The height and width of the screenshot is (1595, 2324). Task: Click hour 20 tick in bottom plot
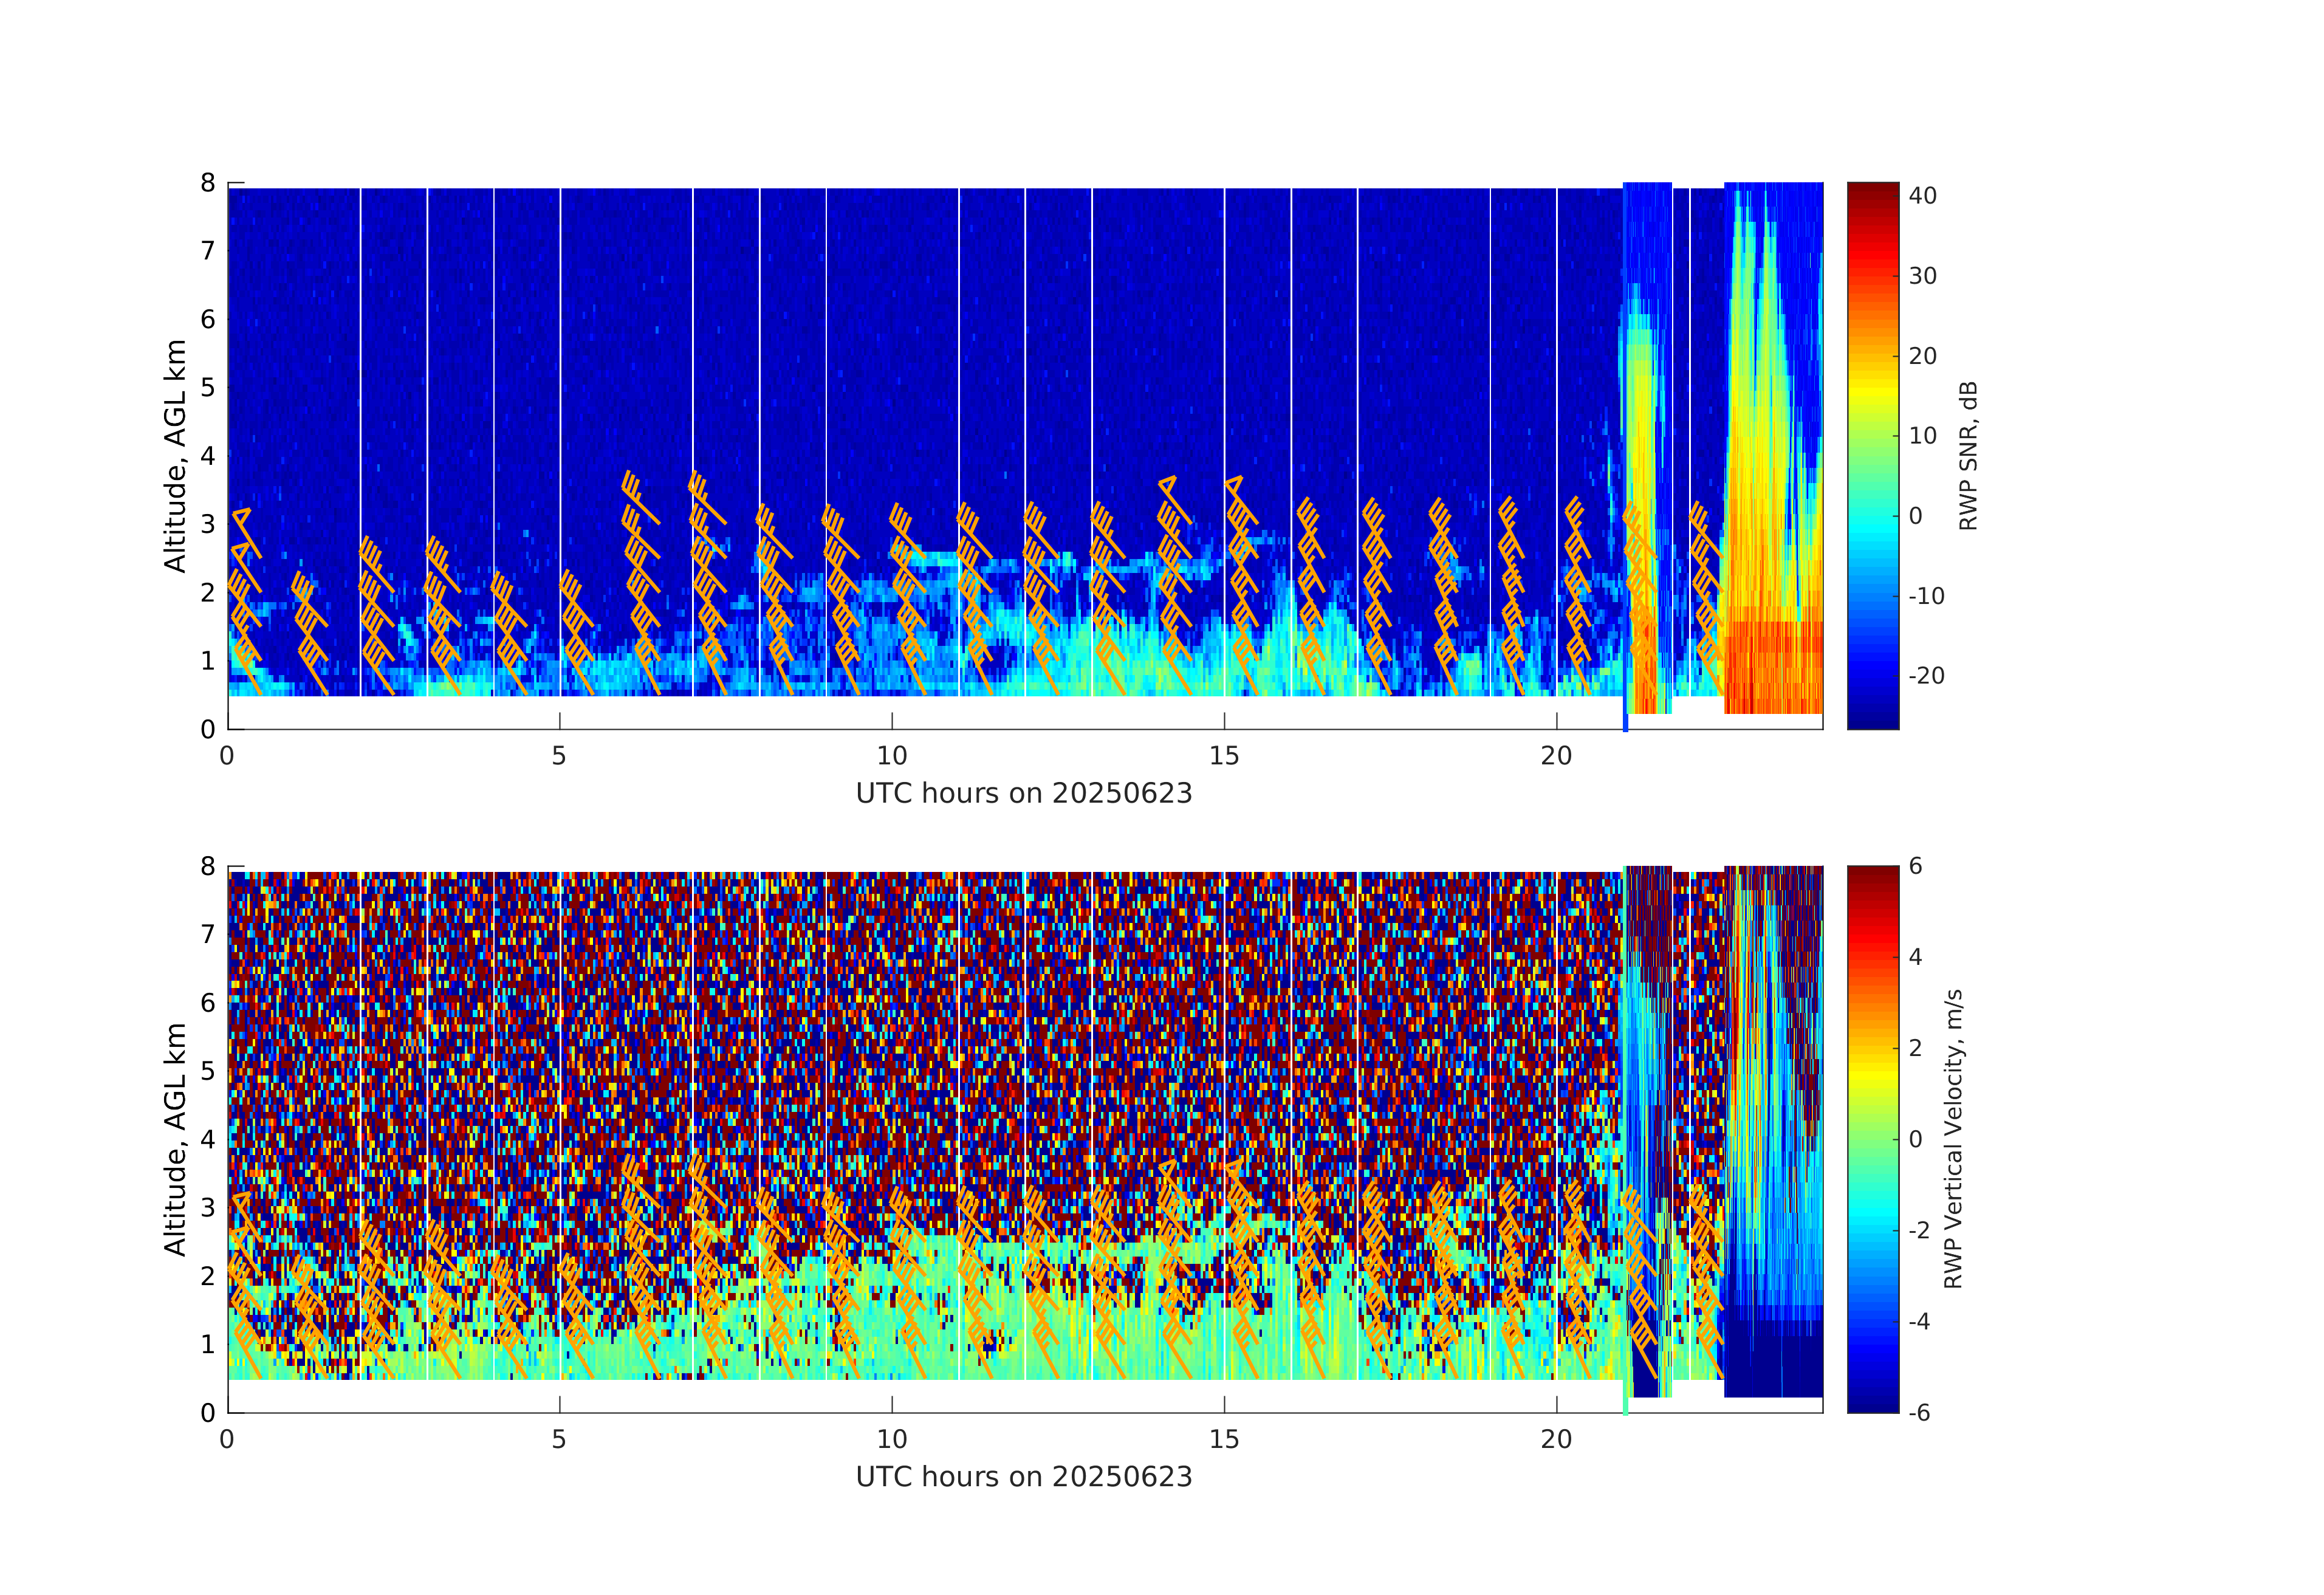coord(1556,1439)
